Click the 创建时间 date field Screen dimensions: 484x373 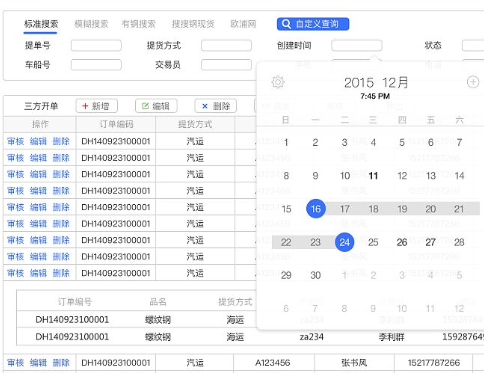(x=357, y=46)
